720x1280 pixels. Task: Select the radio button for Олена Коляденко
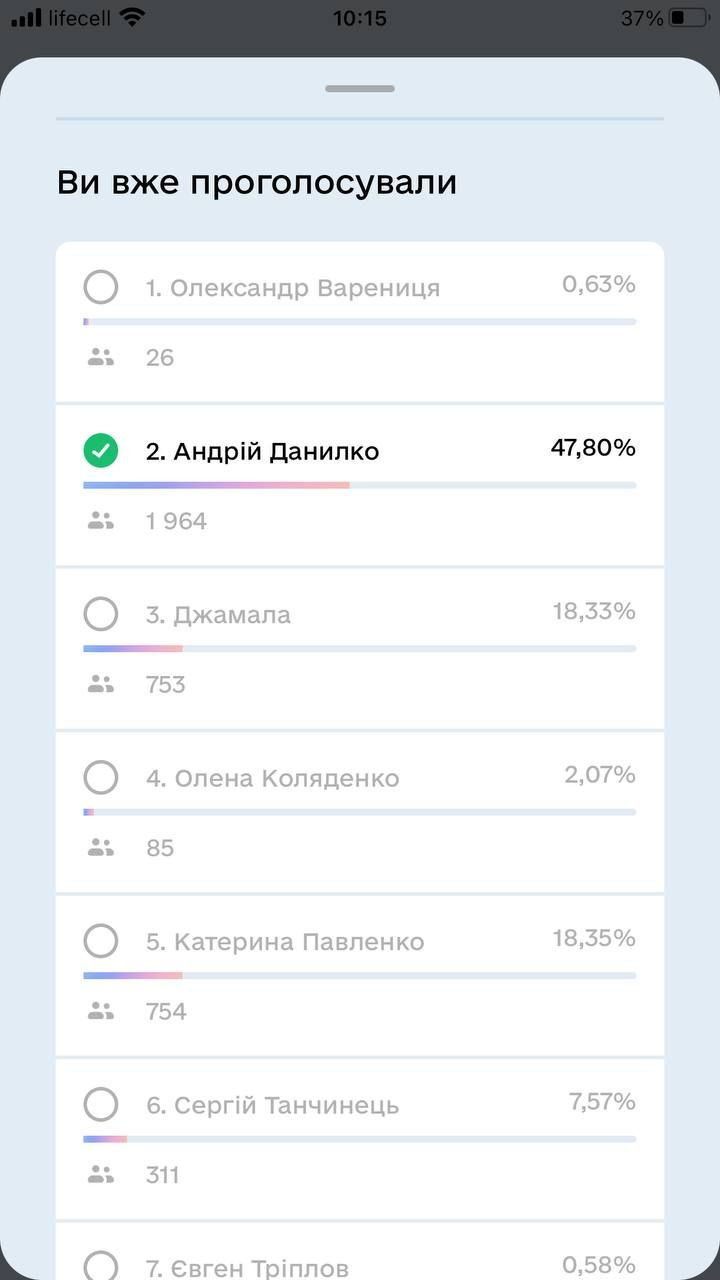[101, 777]
